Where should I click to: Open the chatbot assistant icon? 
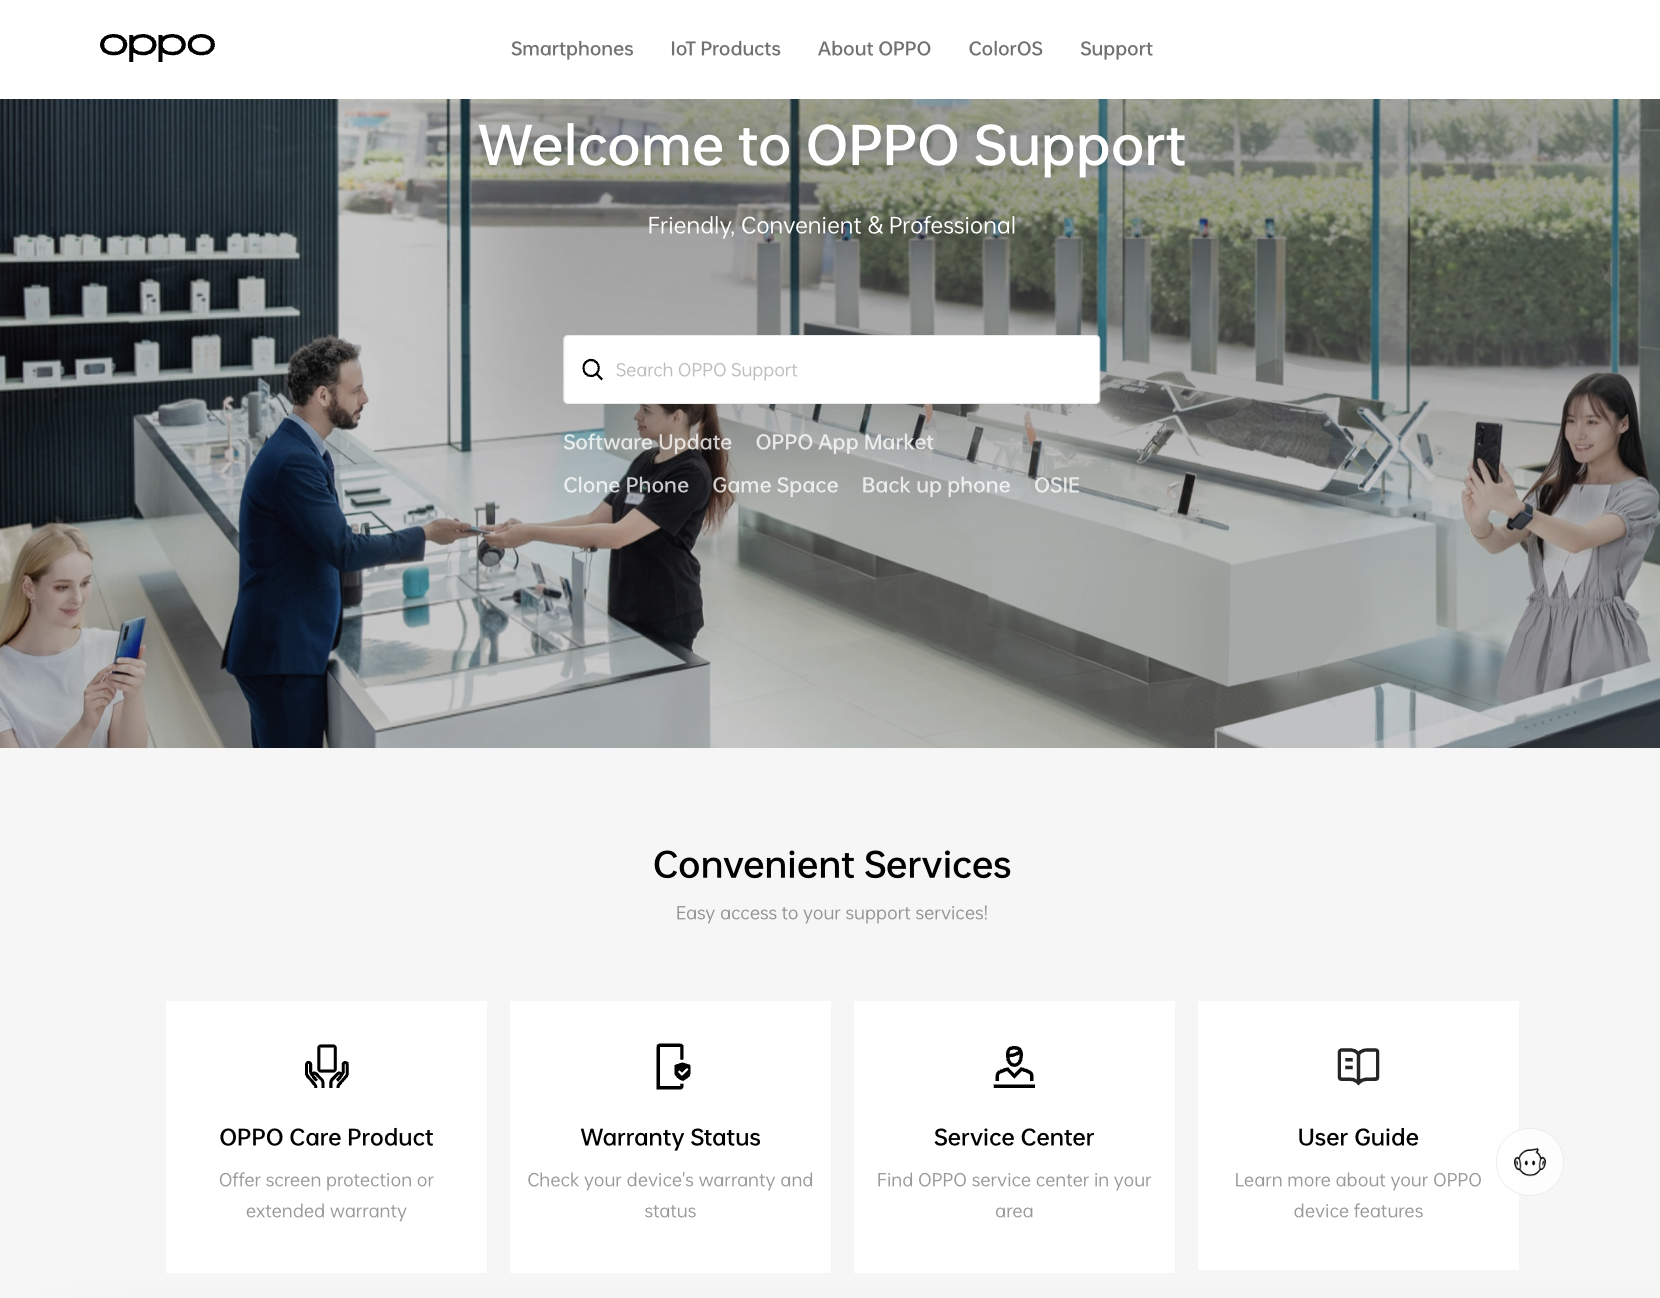coord(1529,1162)
